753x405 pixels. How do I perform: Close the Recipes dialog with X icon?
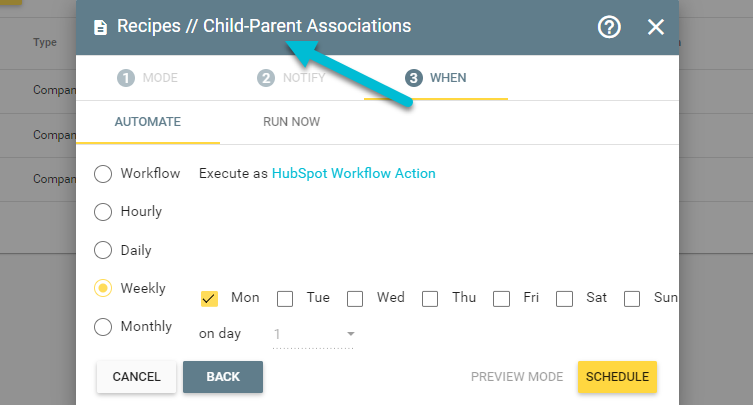tap(656, 27)
